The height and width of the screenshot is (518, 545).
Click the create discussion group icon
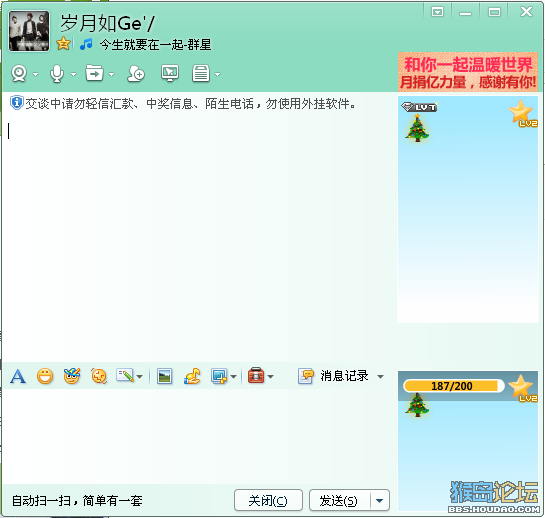tap(136, 74)
